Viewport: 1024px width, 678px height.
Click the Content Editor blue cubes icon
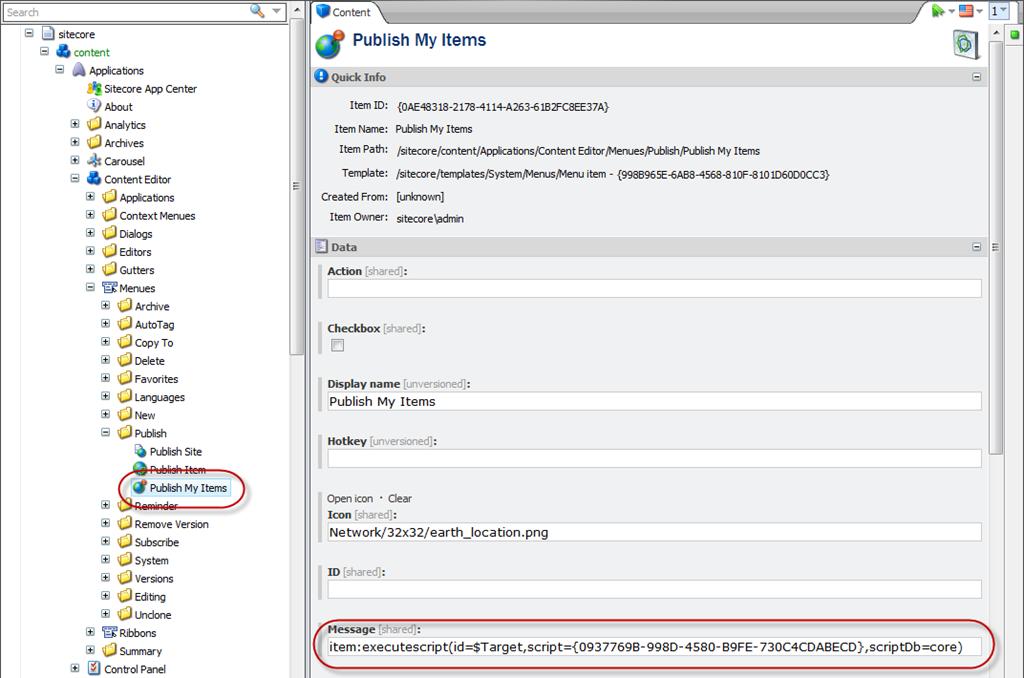point(94,179)
